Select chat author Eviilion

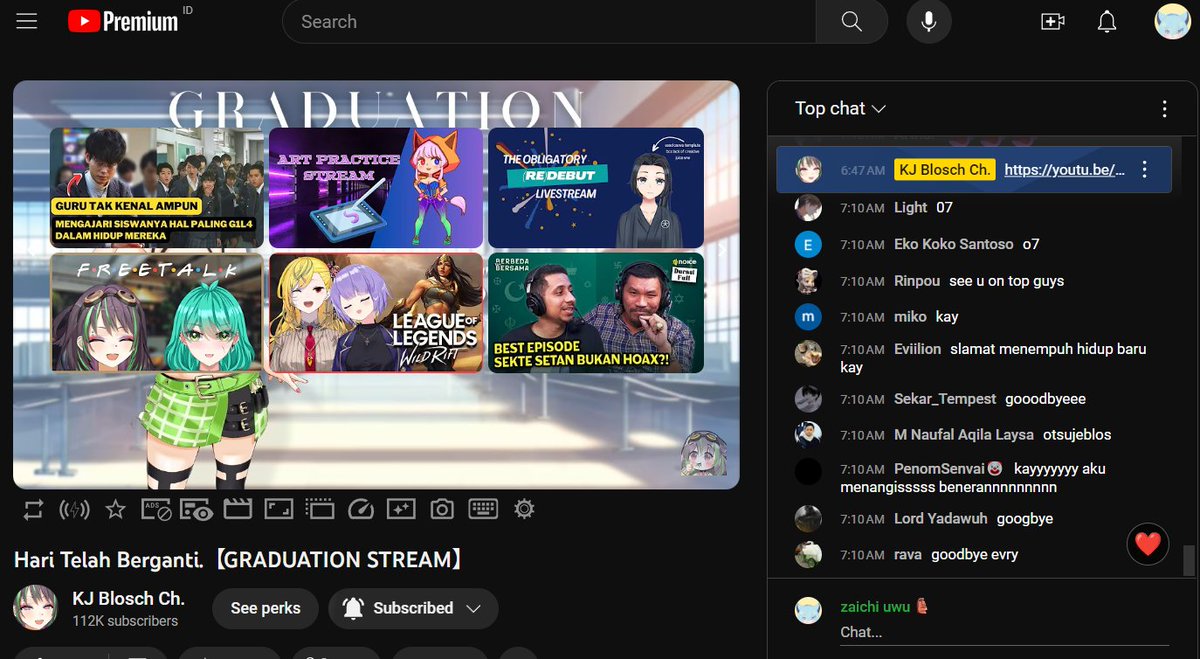918,349
